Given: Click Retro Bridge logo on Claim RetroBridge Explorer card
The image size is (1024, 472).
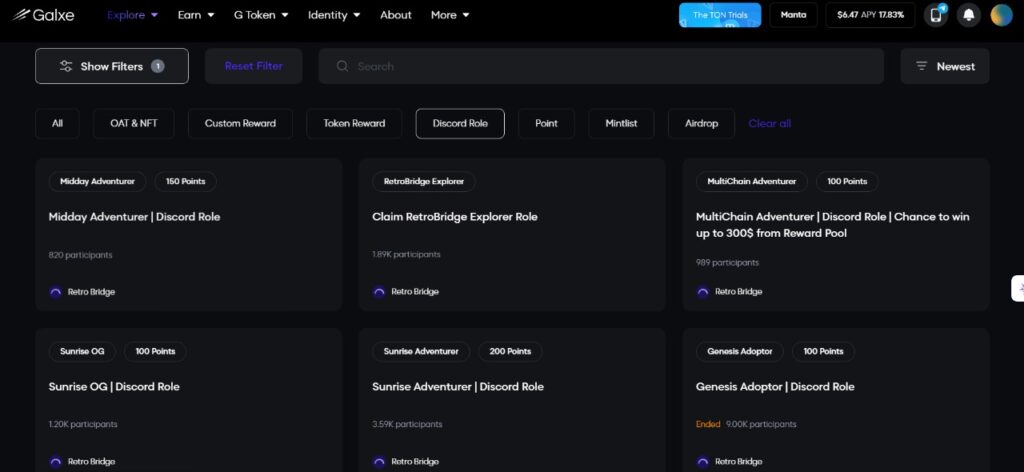Looking at the screenshot, I should click(379, 292).
